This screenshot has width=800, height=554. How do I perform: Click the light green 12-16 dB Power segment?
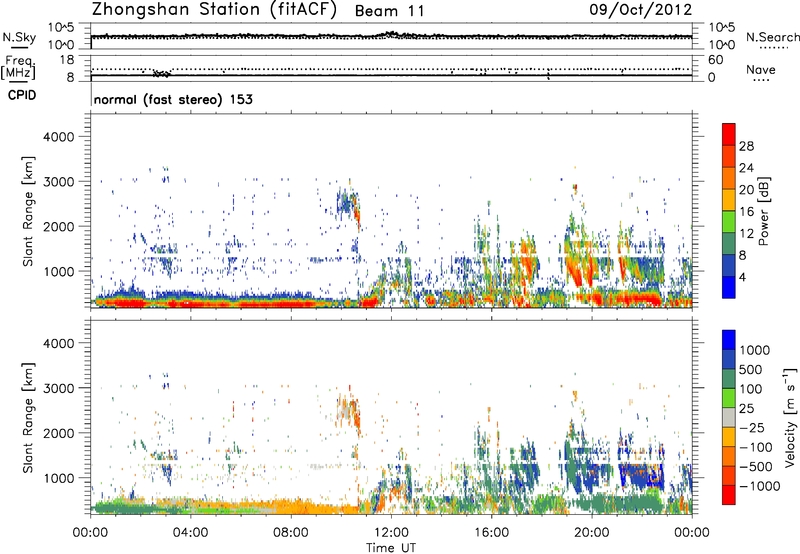coord(729,222)
